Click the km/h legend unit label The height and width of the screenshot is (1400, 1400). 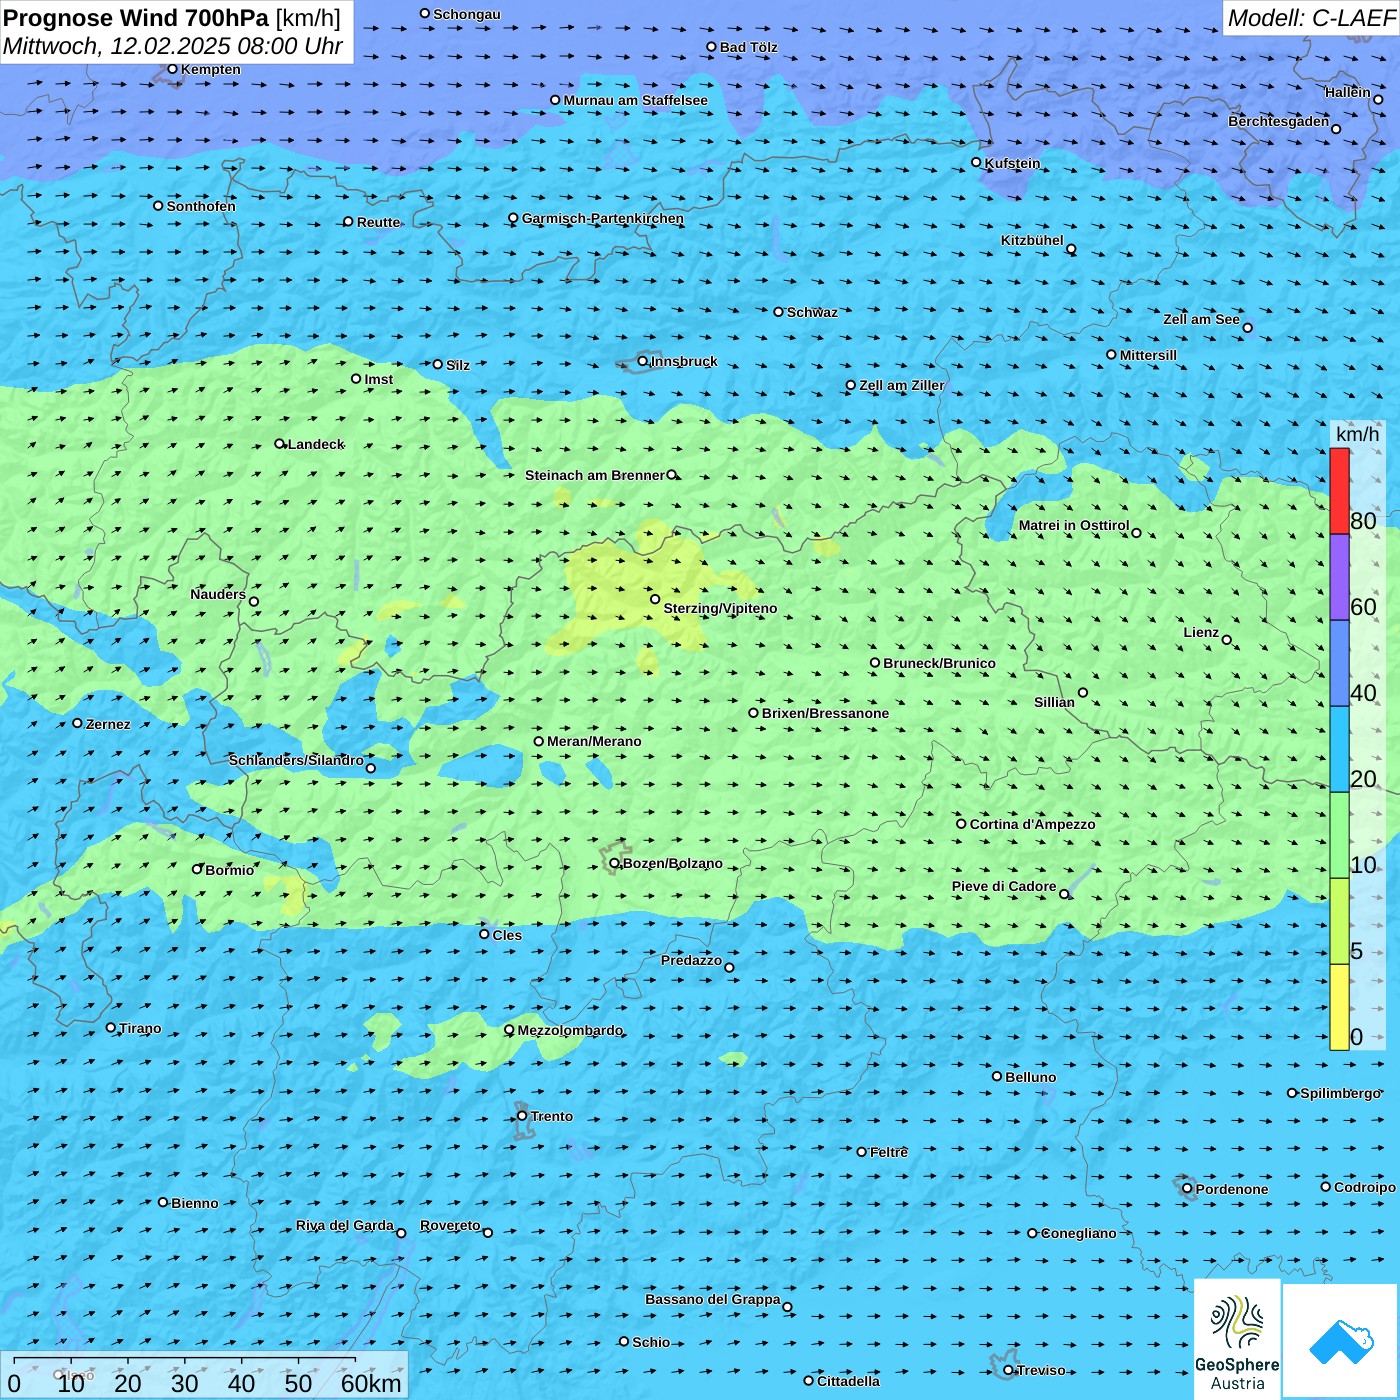click(x=1357, y=434)
